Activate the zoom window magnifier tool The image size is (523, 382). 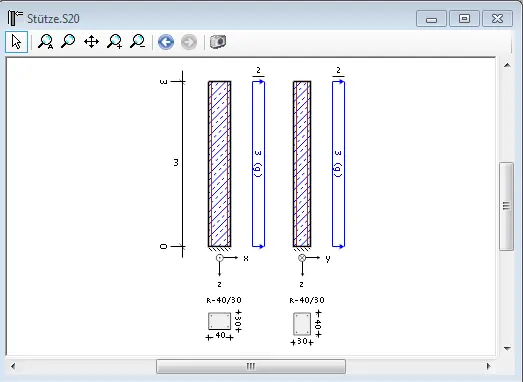[x=68, y=42]
